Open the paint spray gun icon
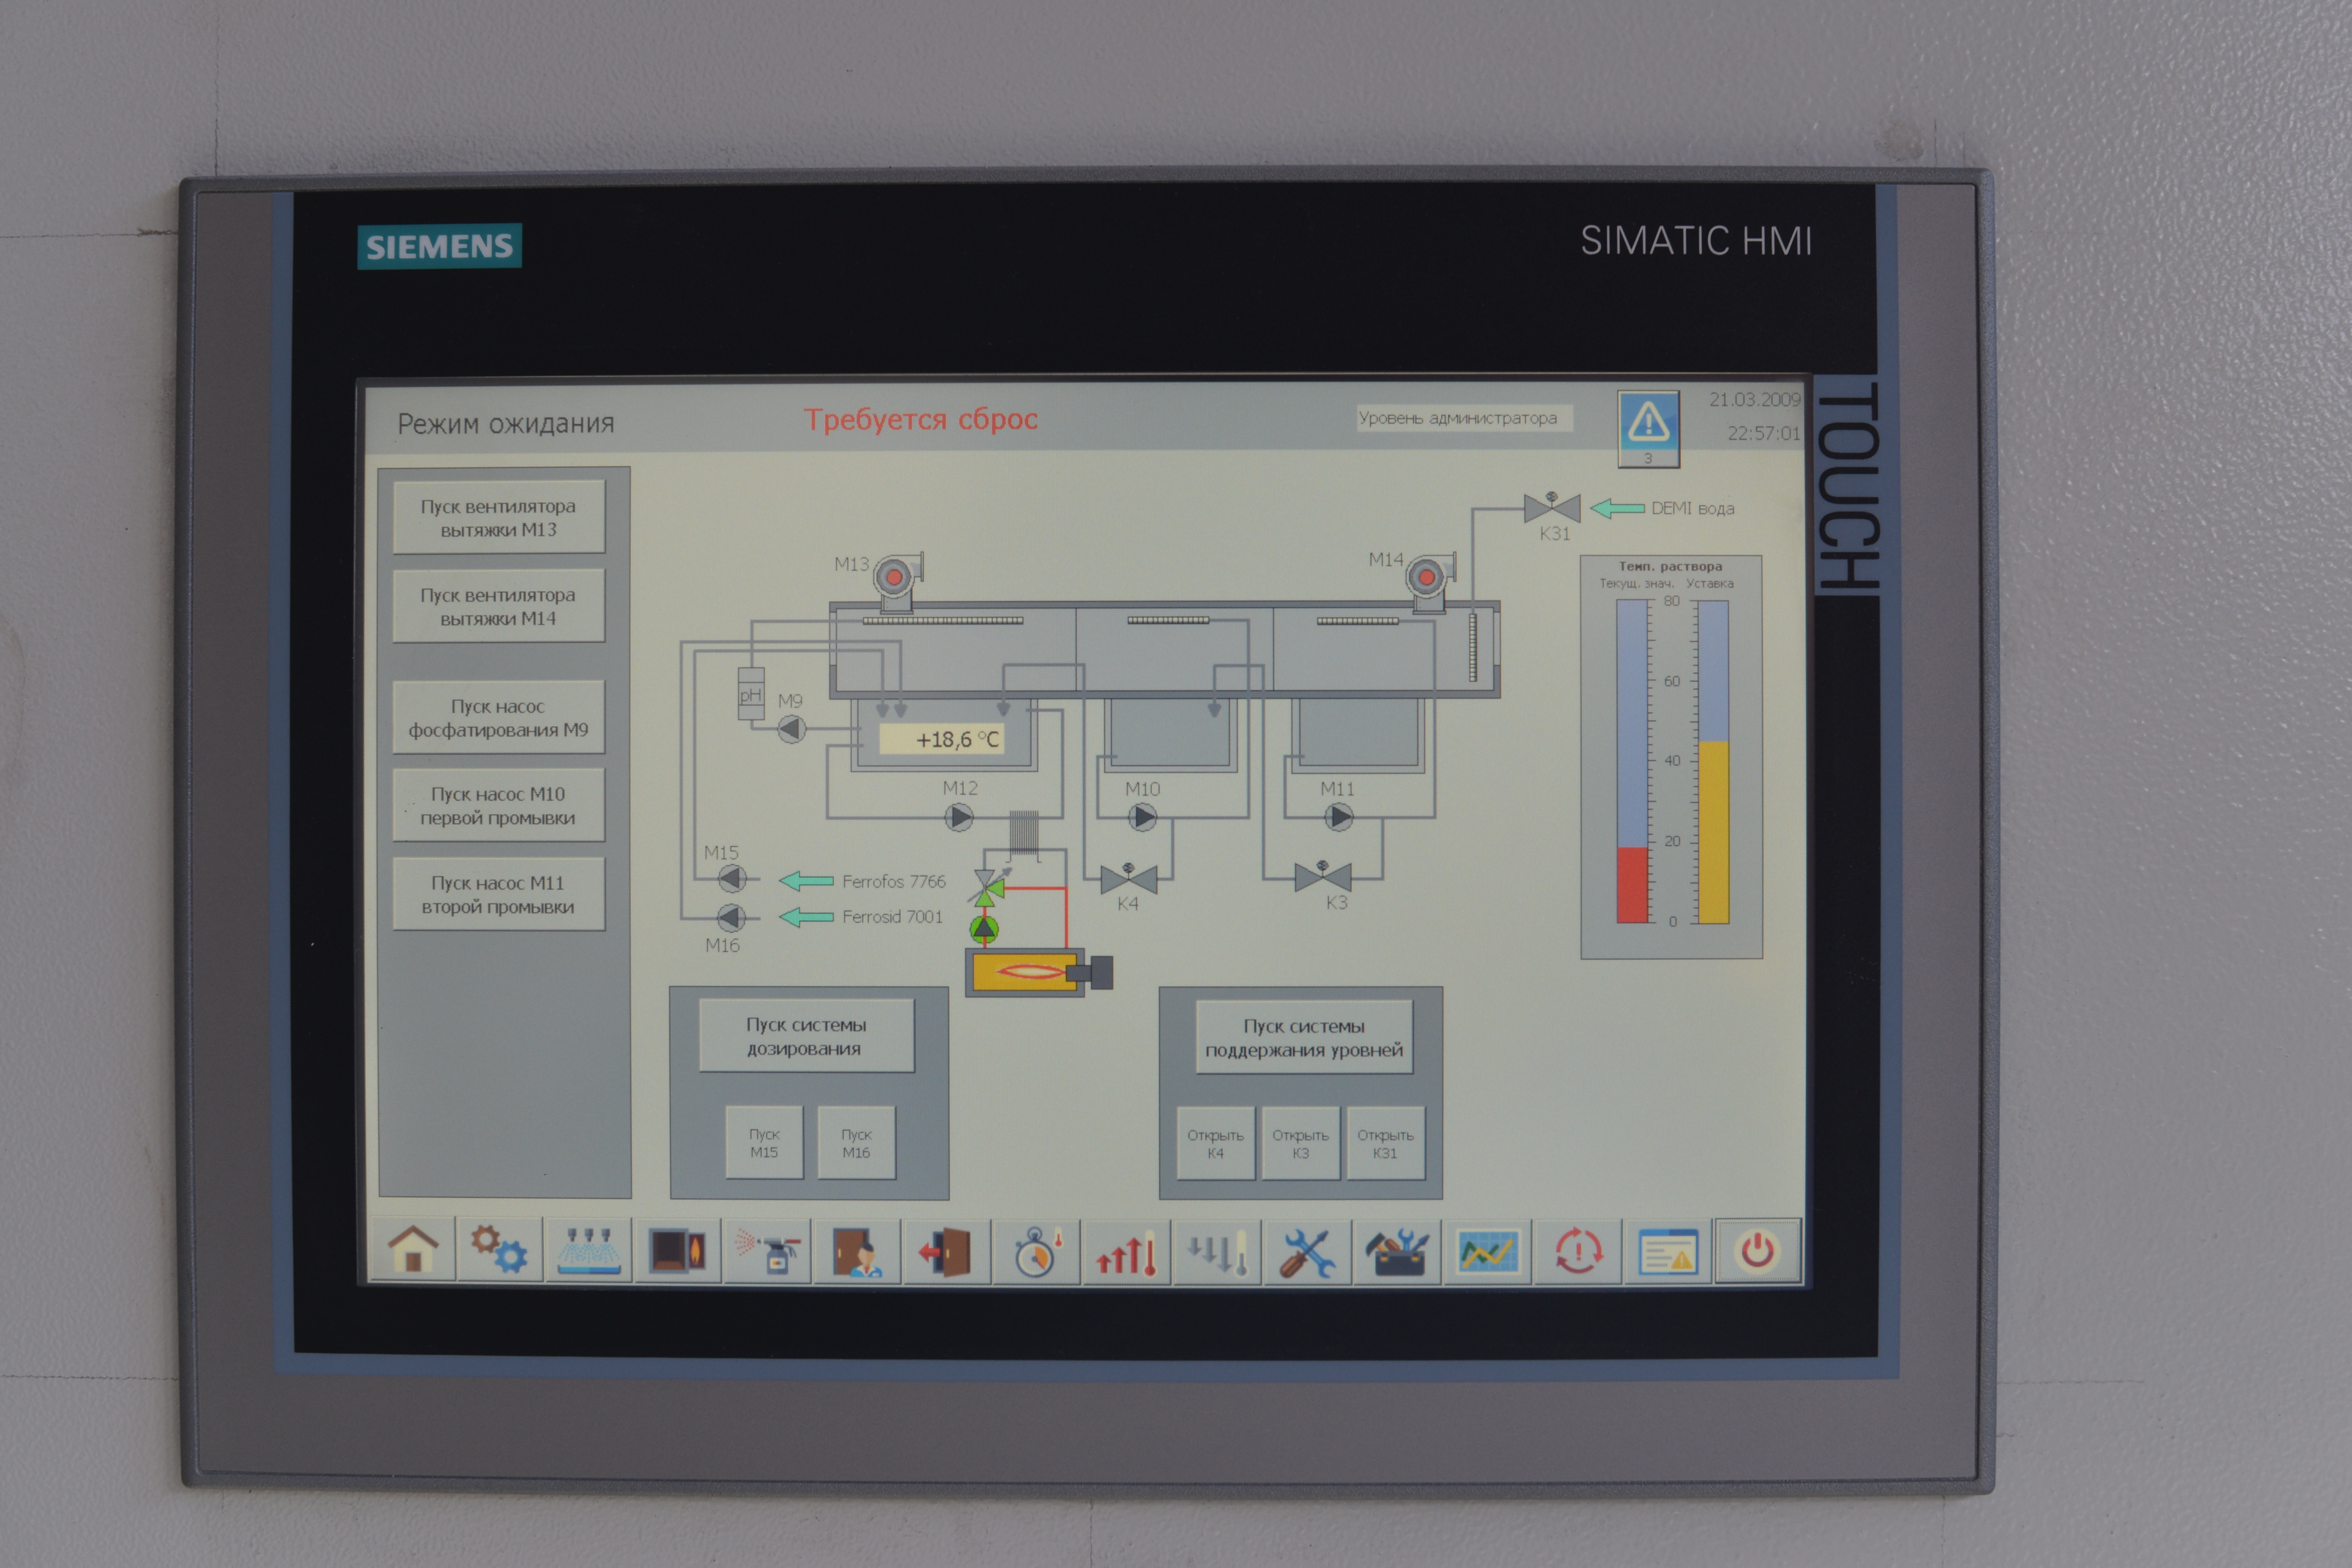Viewport: 2352px width, 1568px height. click(767, 1250)
